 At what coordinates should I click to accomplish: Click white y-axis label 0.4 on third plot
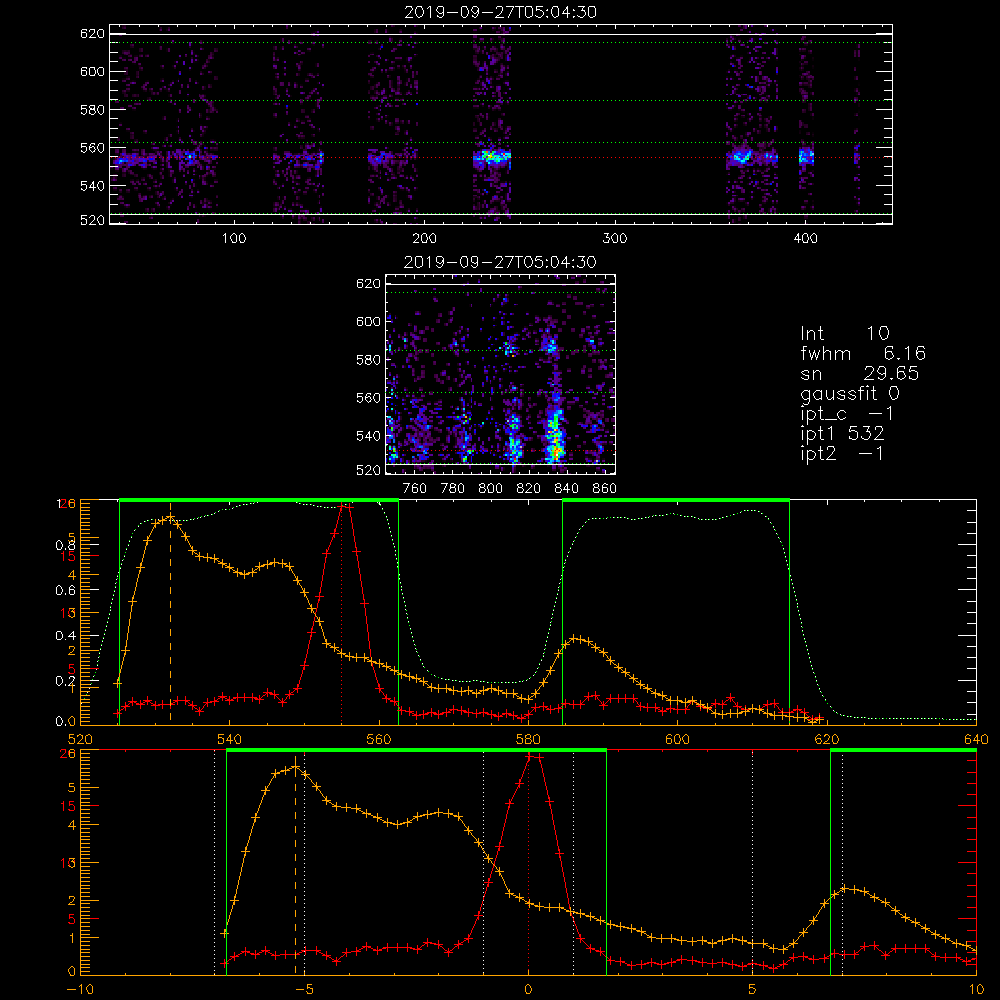[66, 635]
